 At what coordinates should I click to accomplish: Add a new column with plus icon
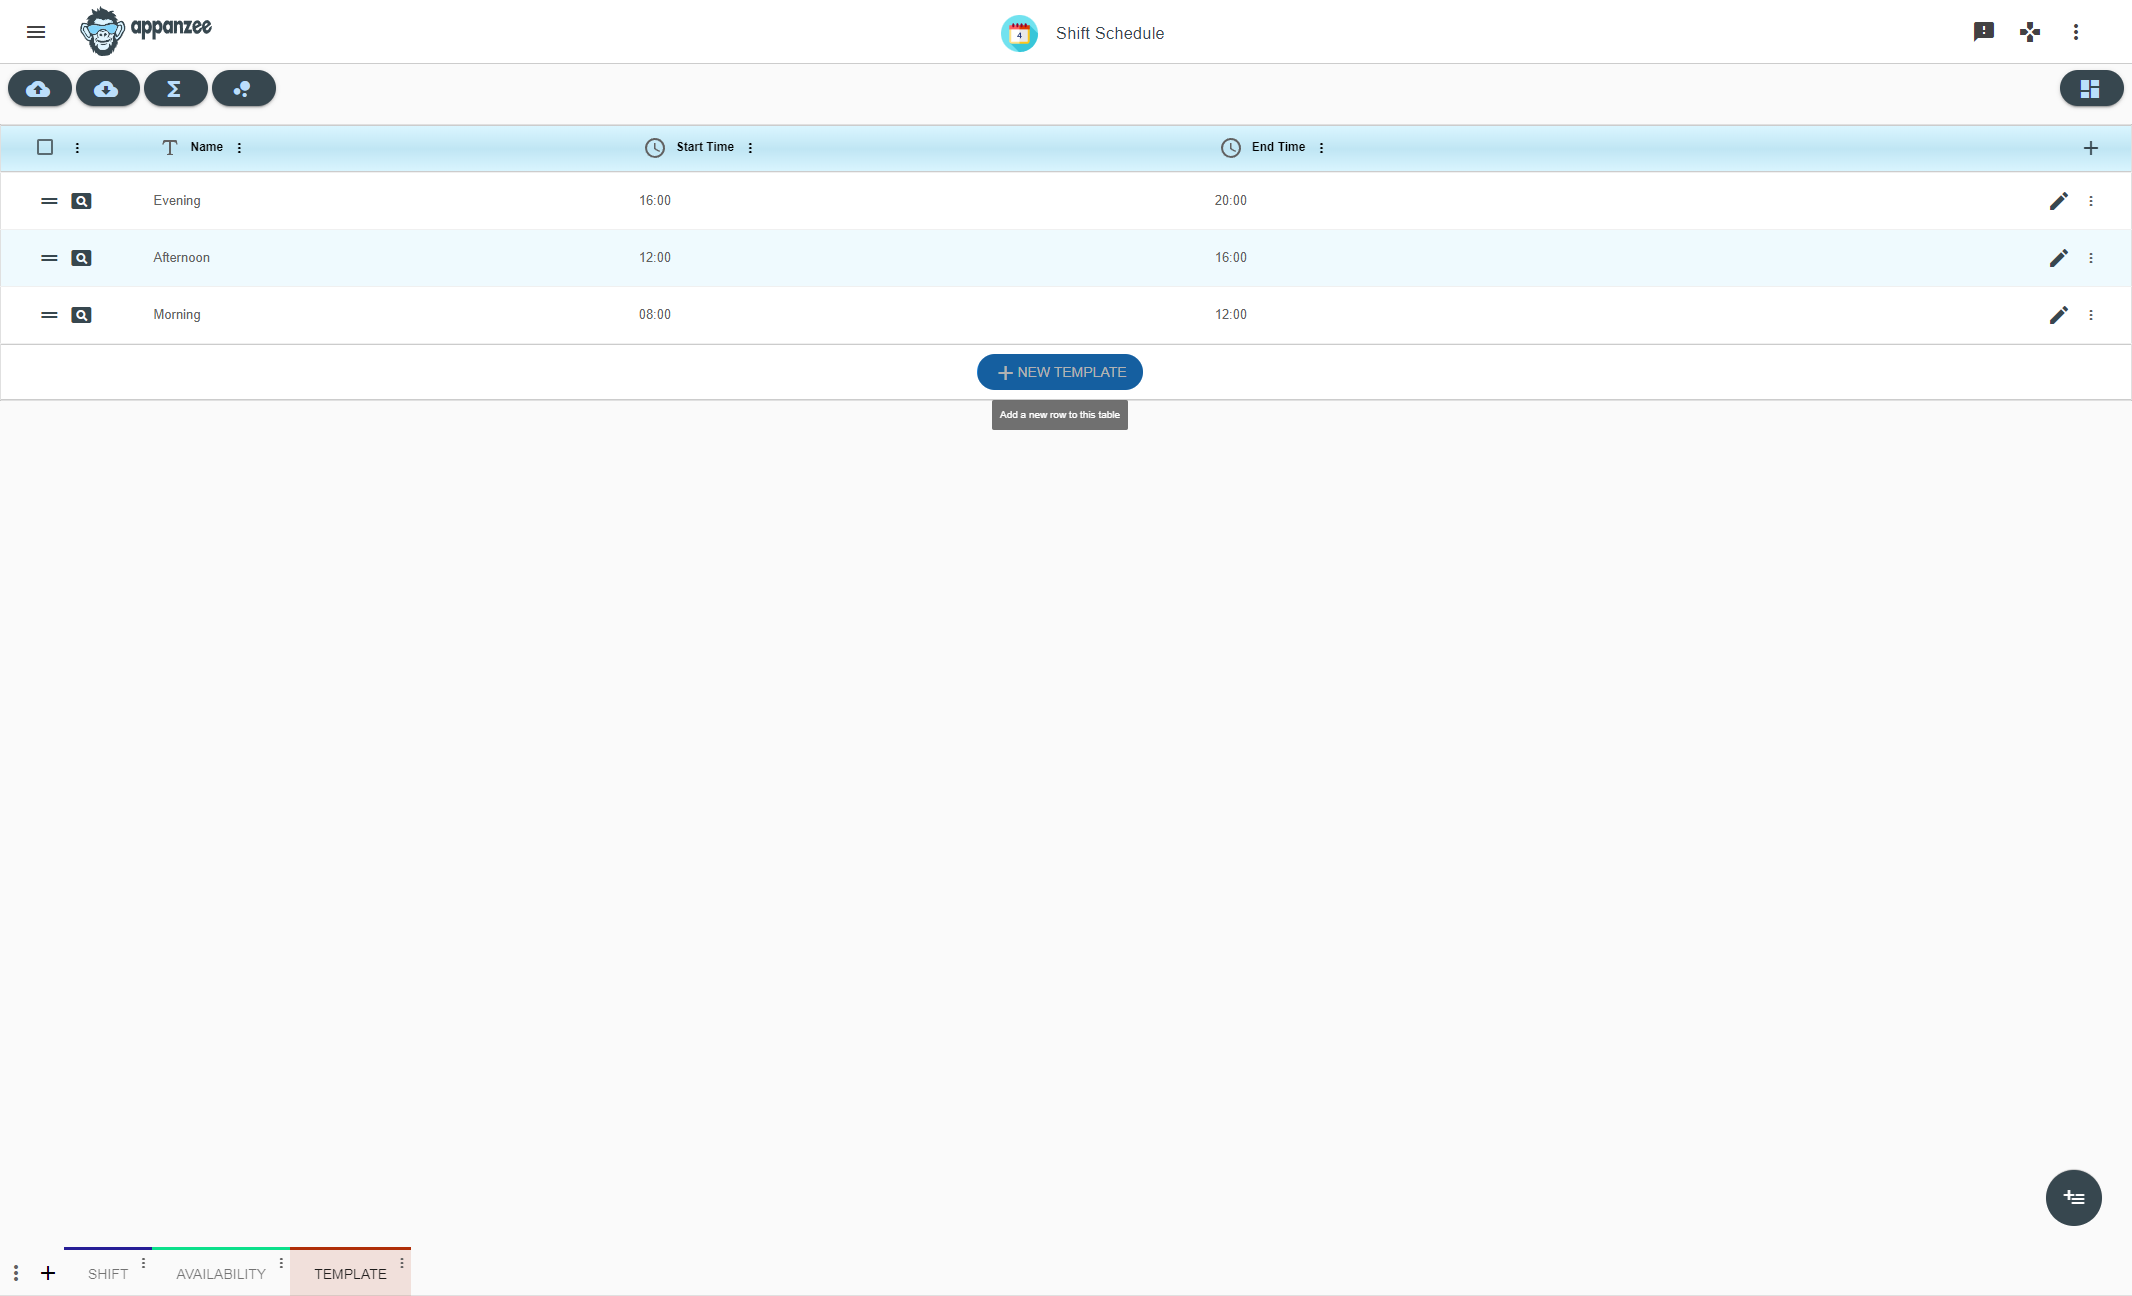[2090, 148]
